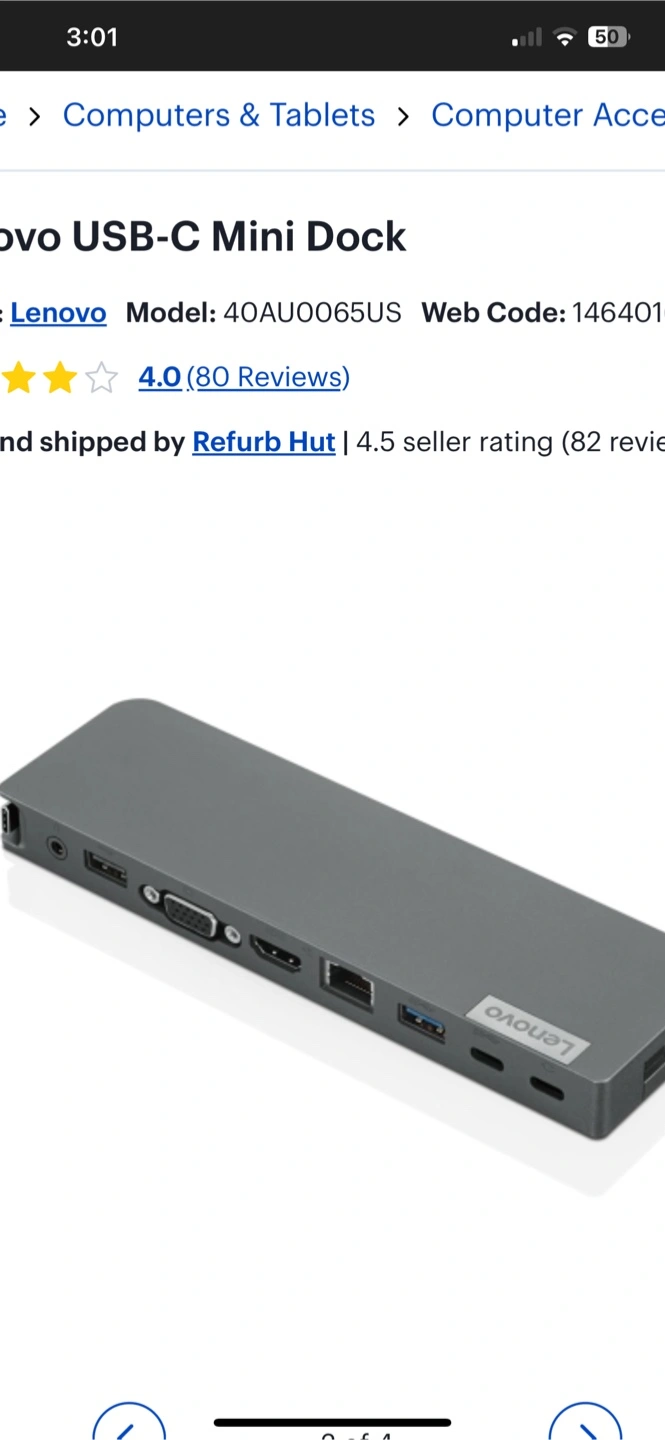This screenshot has height=1440, width=665.
Task: Click chevron before Computer Accessories
Action: click(x=403, y=117)
